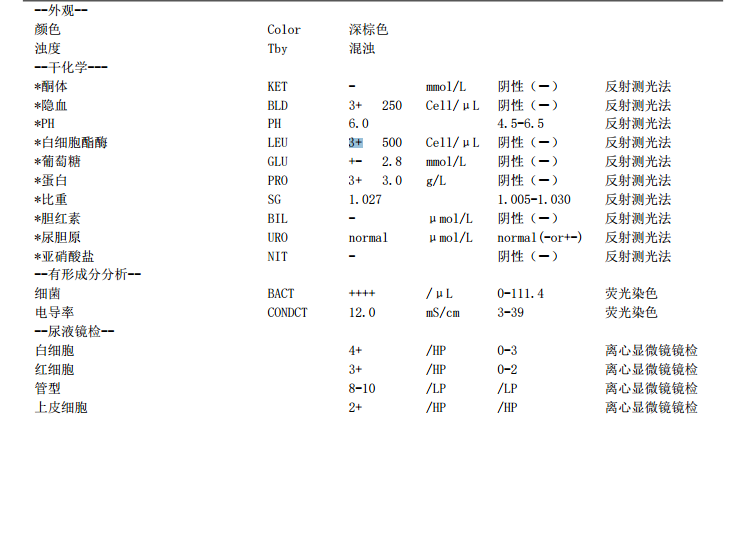Screen dimensions: 735x533
Task: Select the LEU value 500
Action: click(x=392, y=143)
